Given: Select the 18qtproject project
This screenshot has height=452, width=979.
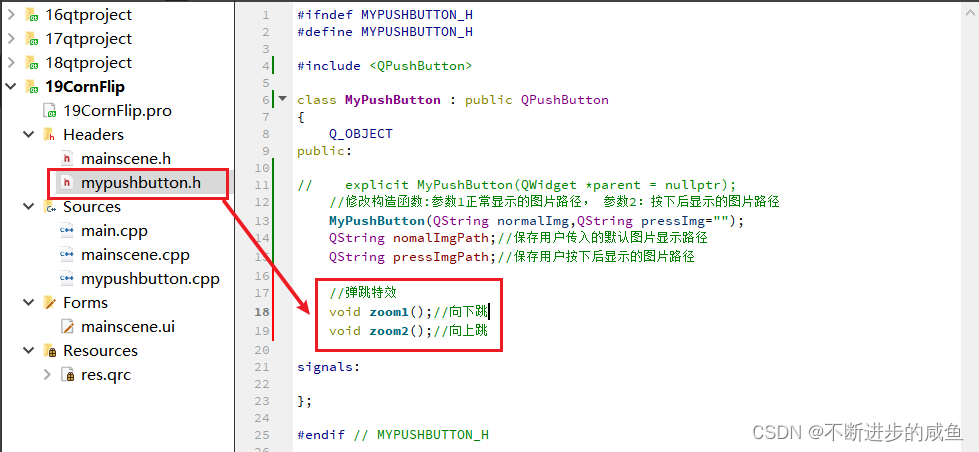Looking at the screenshot, I should pos(89,62).
